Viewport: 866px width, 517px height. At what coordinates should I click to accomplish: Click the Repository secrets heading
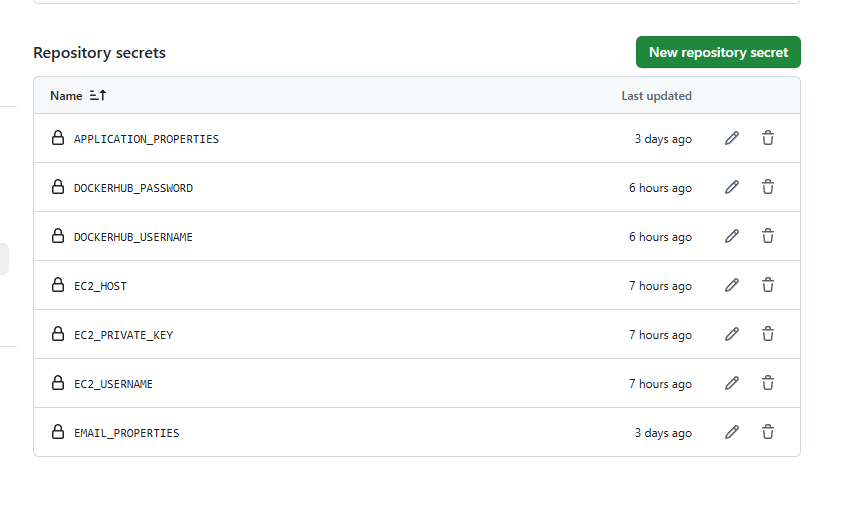coord(99,52)
